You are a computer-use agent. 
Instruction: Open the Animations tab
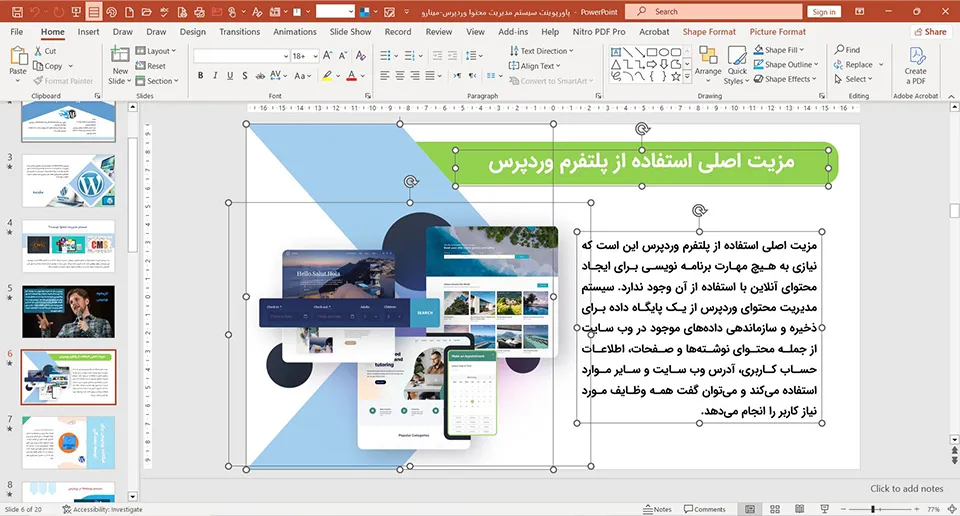pos(294,32)
